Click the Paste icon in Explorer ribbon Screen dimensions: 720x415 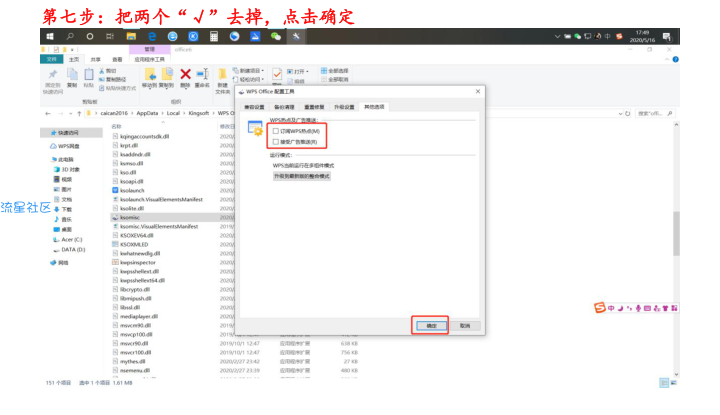[x=89, y=74]
